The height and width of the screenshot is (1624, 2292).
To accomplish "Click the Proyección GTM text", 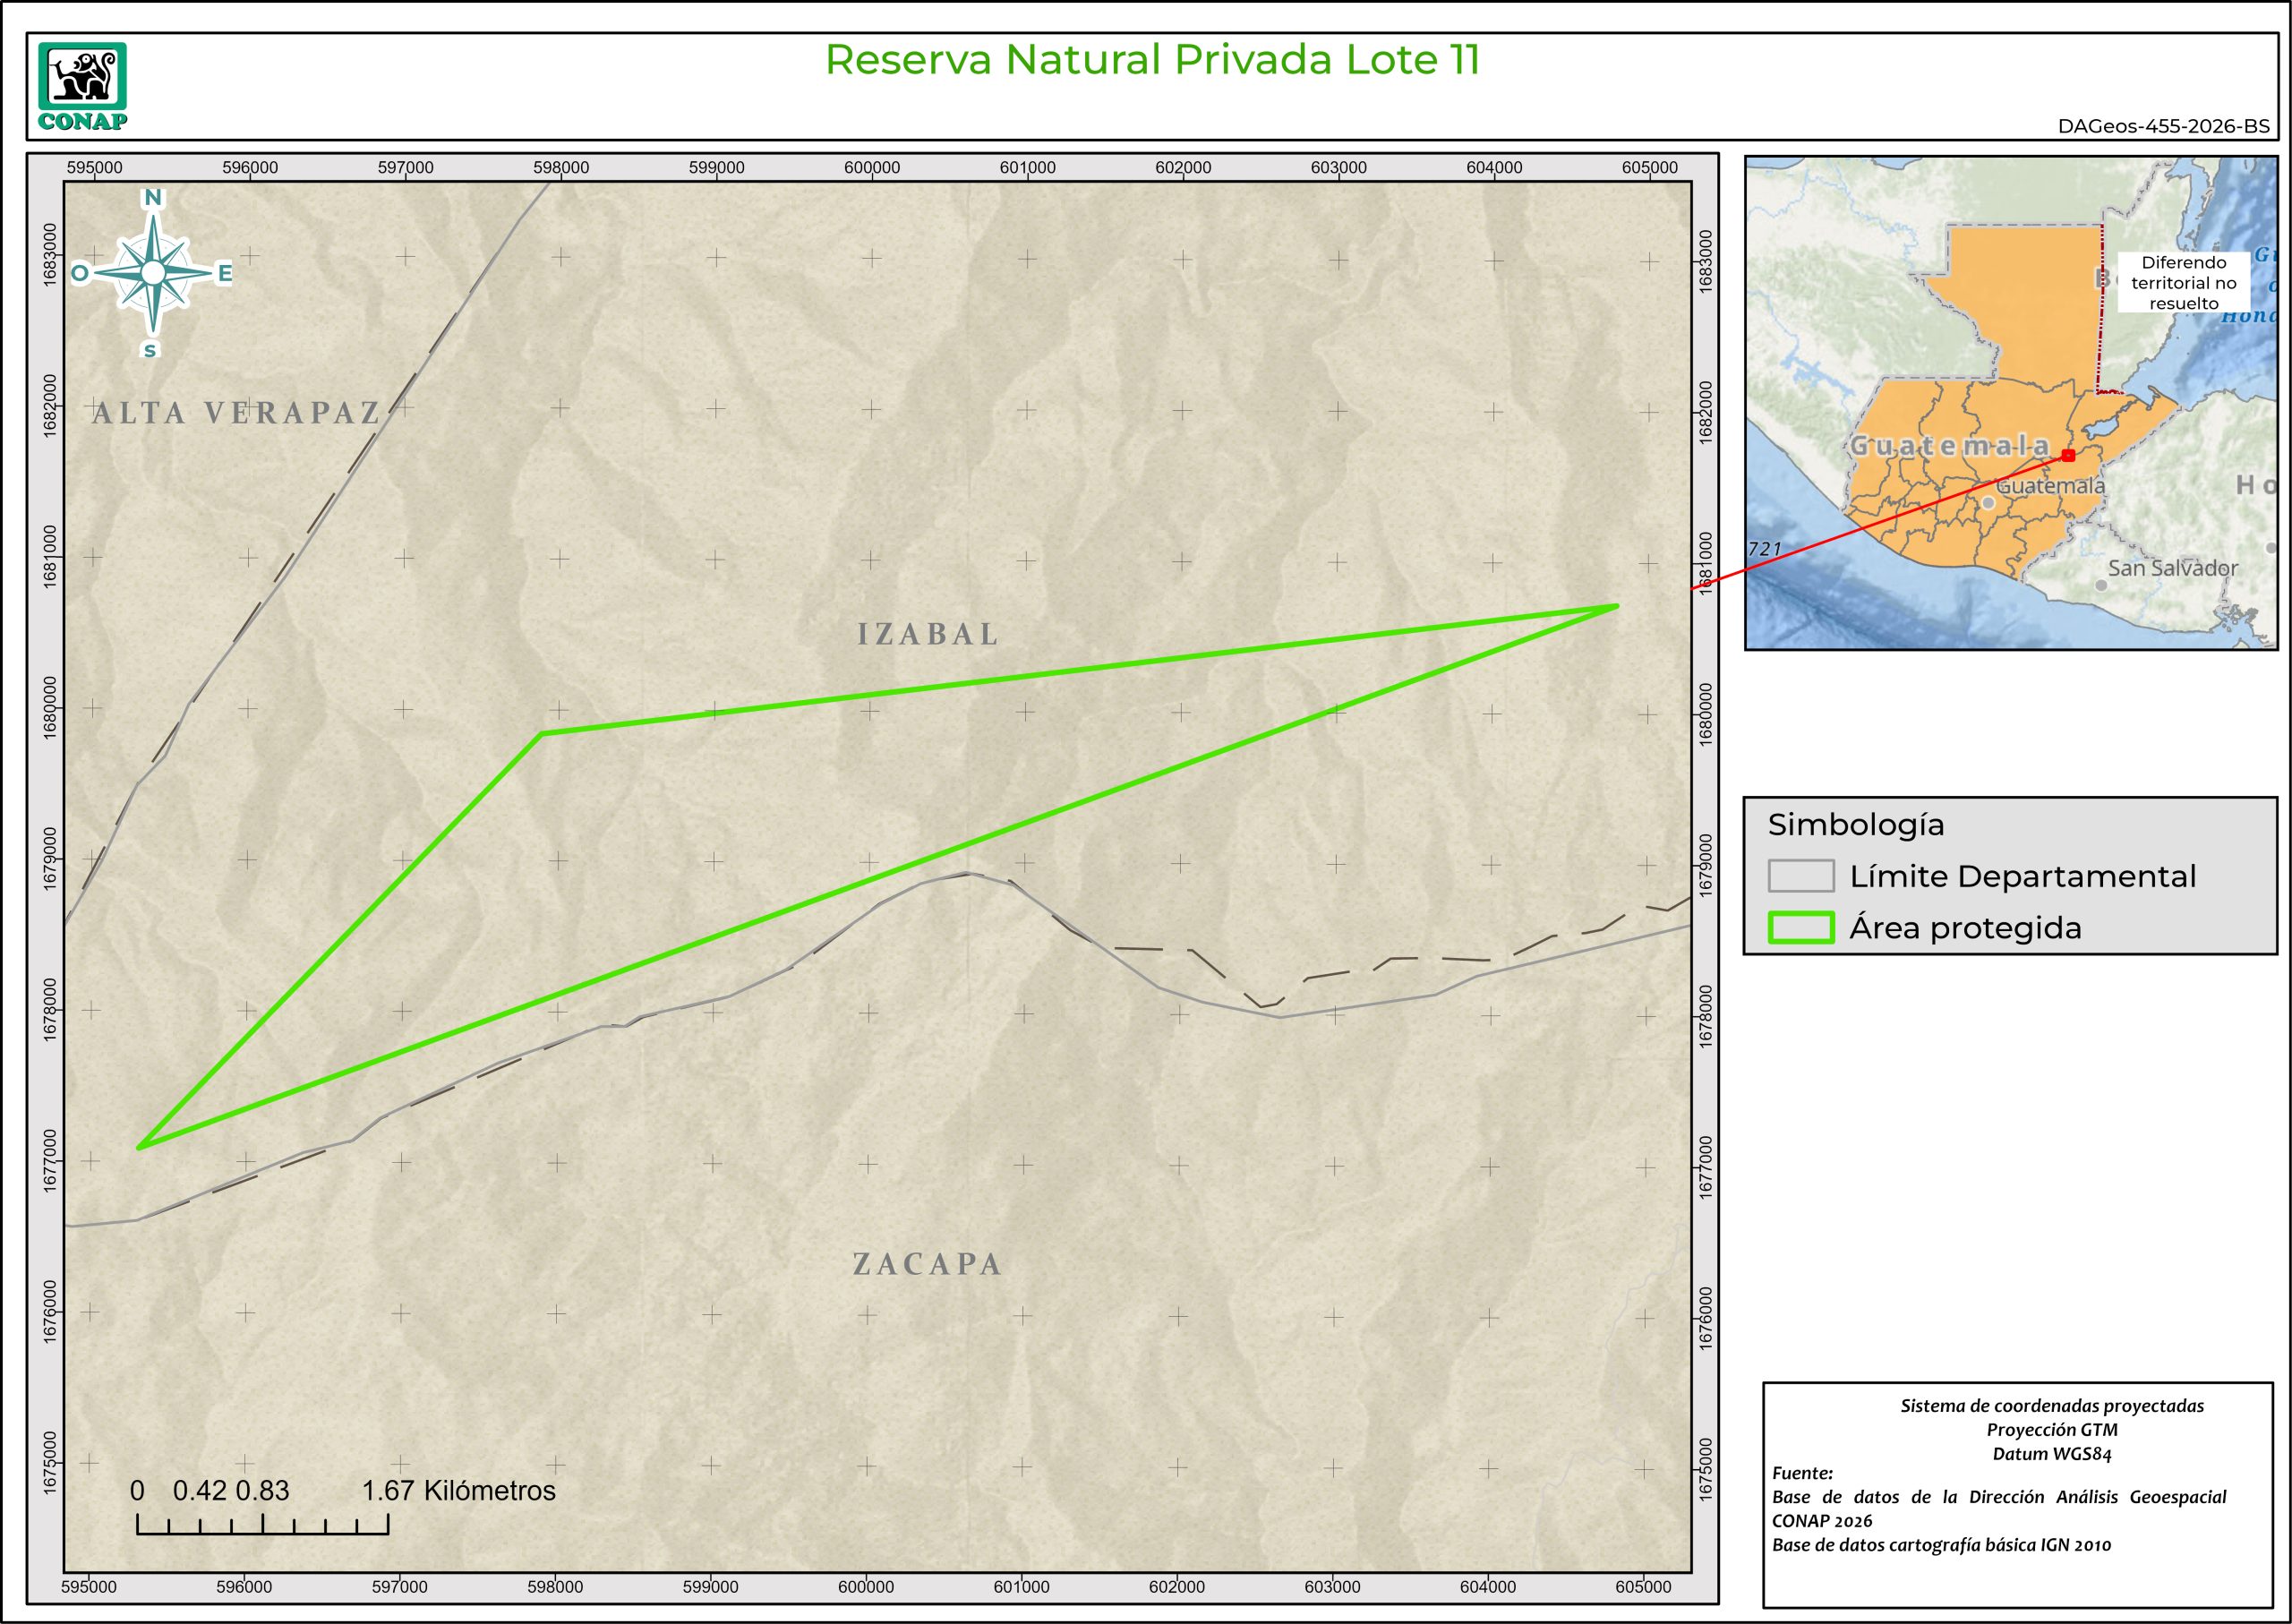I will coord(2051,1430).
